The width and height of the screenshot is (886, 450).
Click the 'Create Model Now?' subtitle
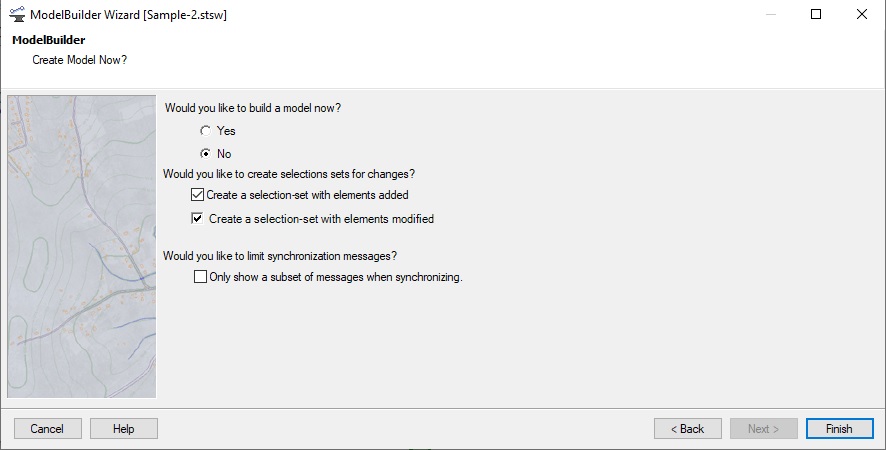pos(73,59)
